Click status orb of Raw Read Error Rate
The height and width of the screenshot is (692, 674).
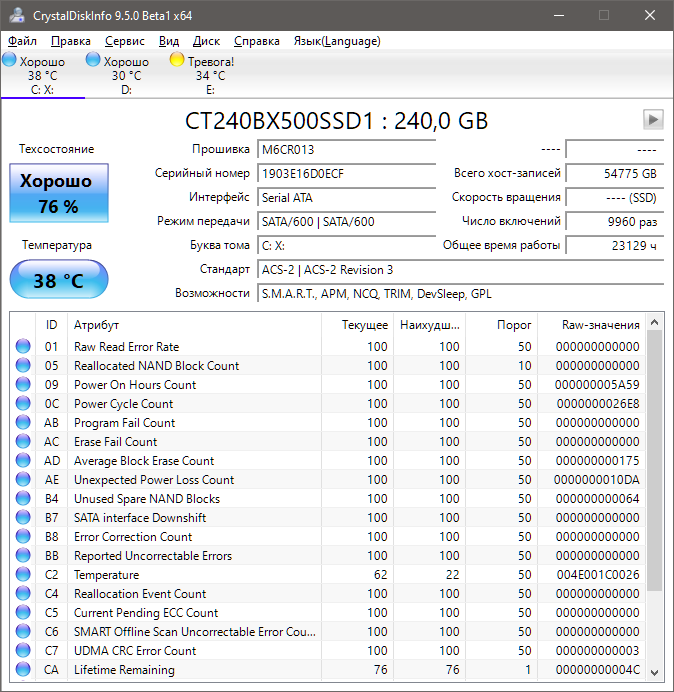click(x=23, y=346)
